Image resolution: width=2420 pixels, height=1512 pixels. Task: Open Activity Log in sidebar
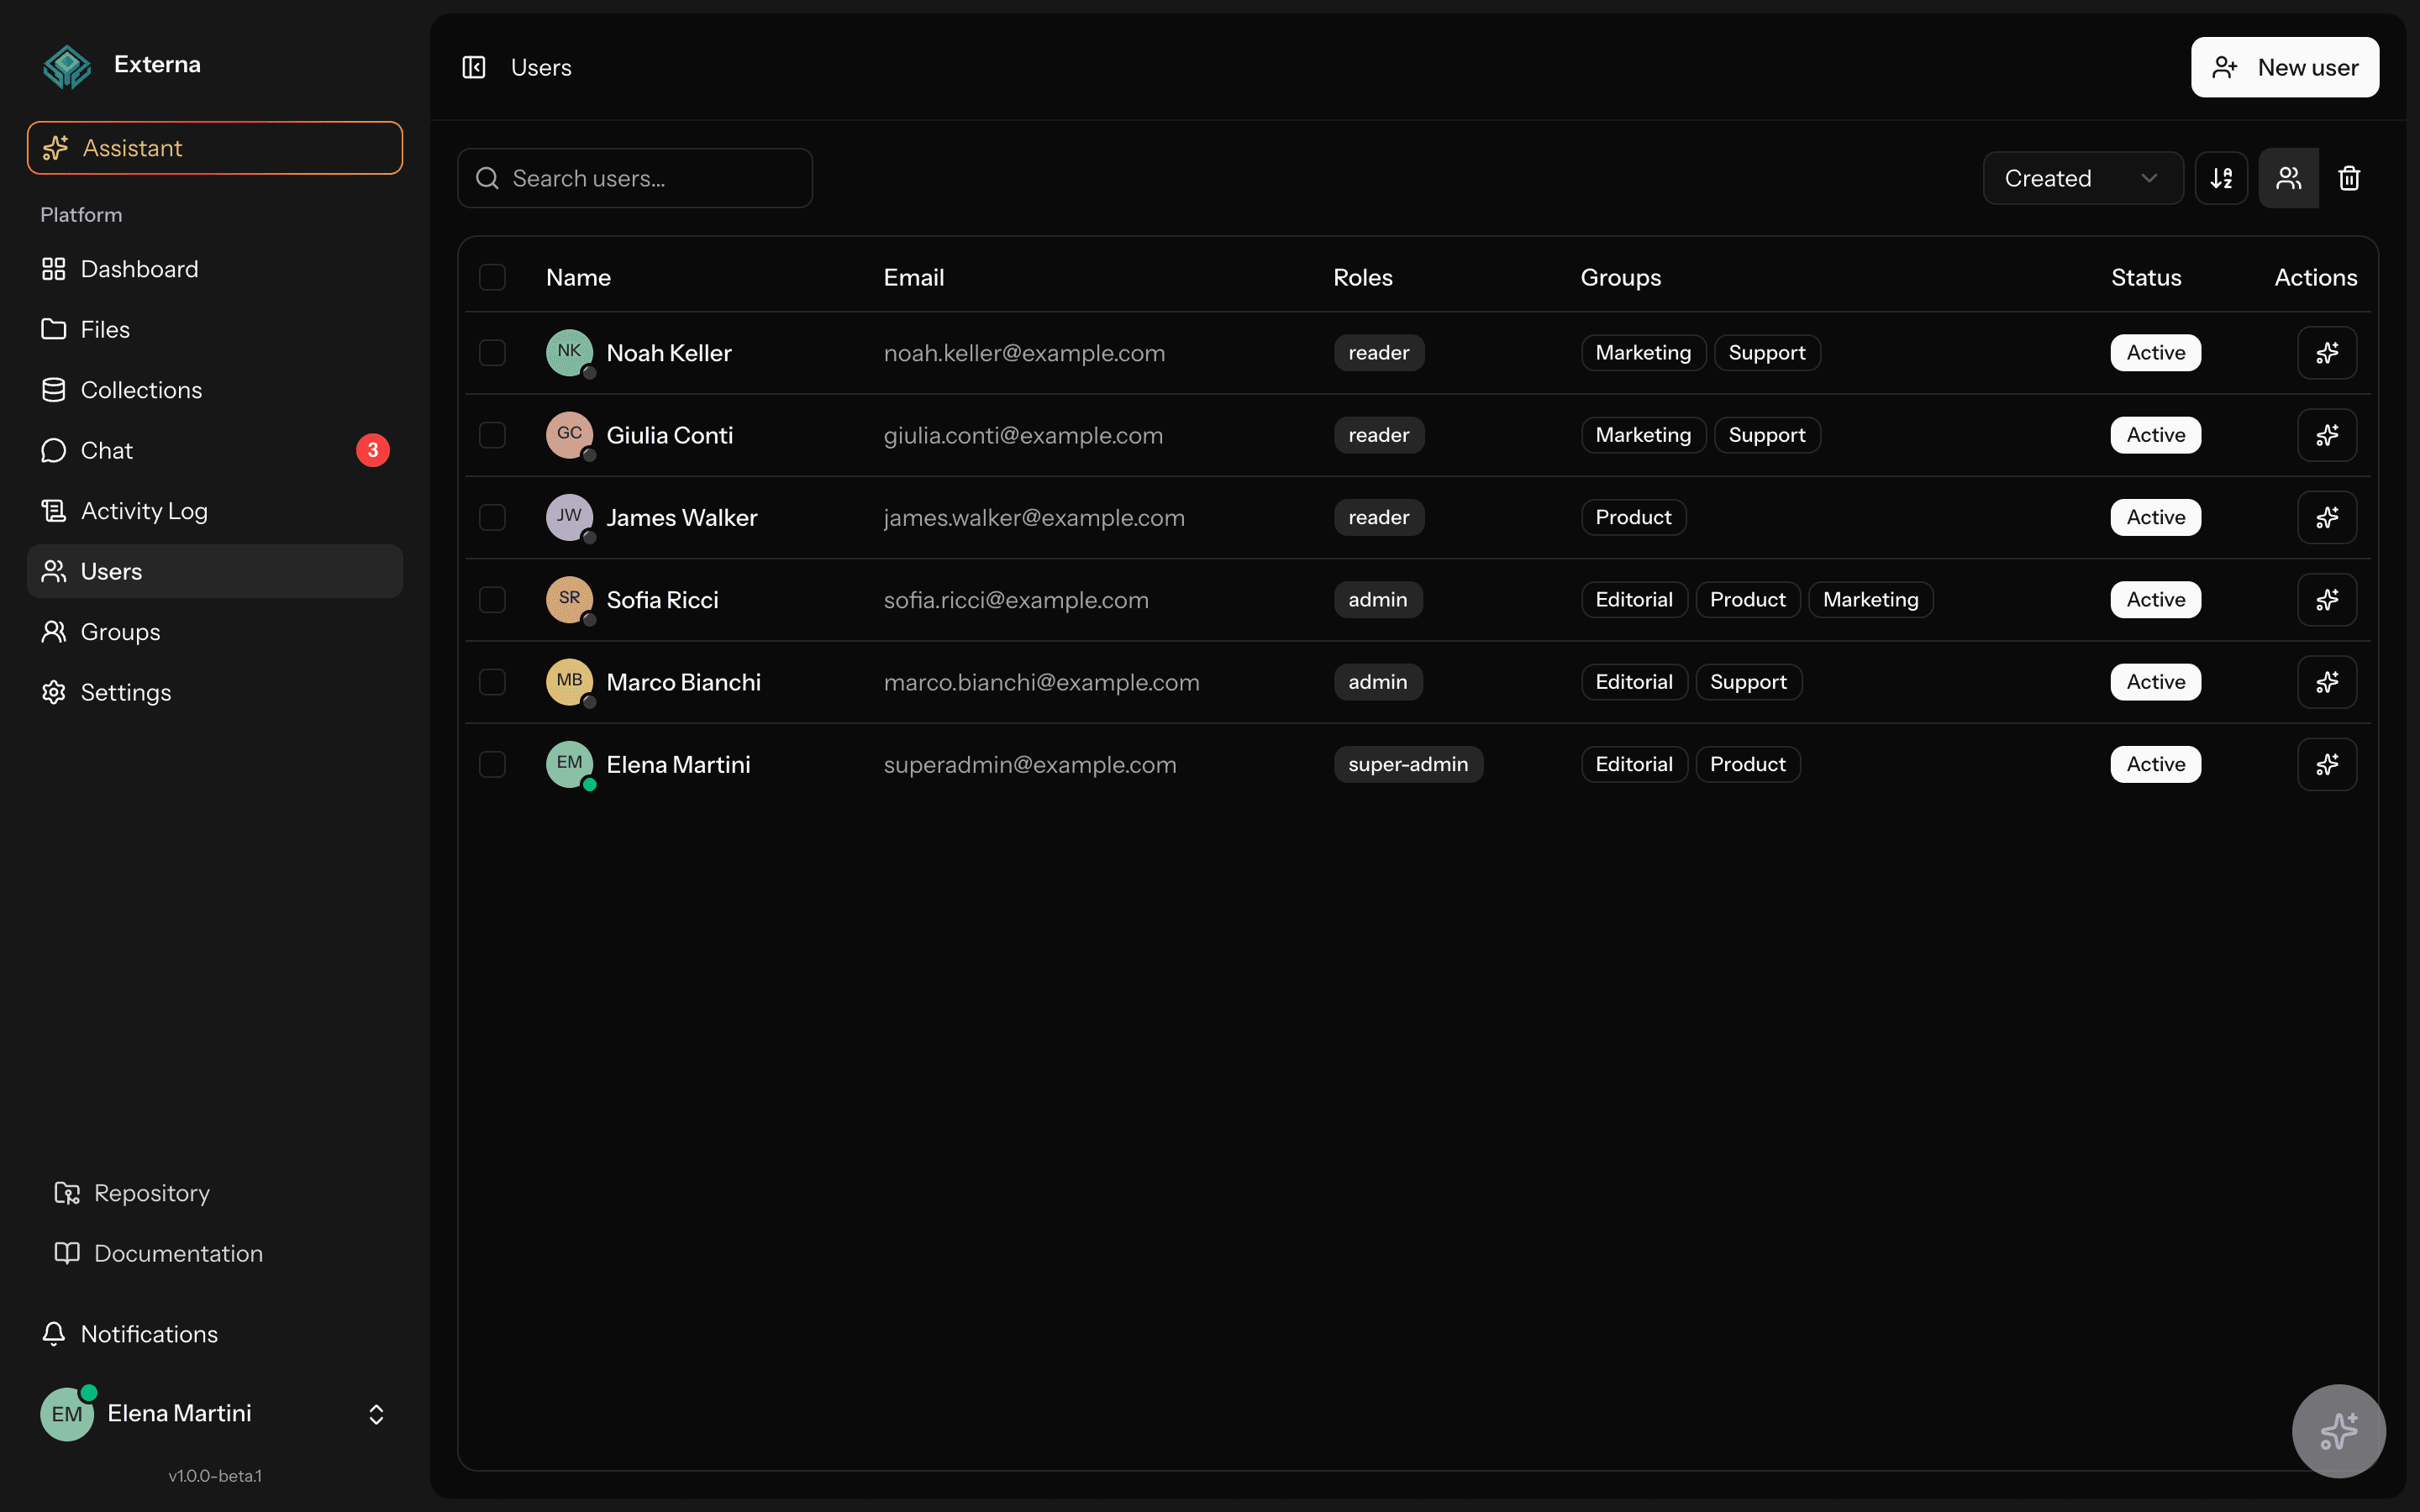pos(215,511)
